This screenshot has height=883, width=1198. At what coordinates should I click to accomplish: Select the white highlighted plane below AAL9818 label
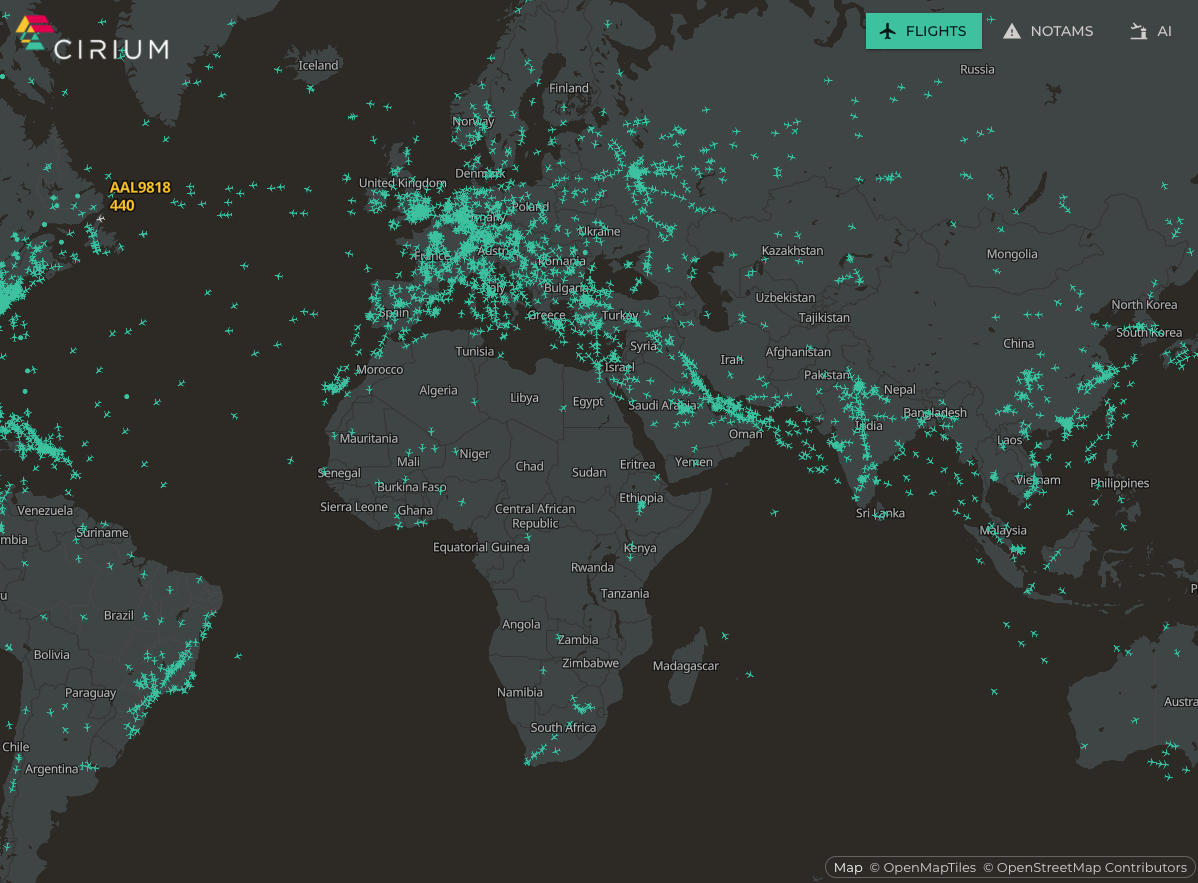(100, 218)
